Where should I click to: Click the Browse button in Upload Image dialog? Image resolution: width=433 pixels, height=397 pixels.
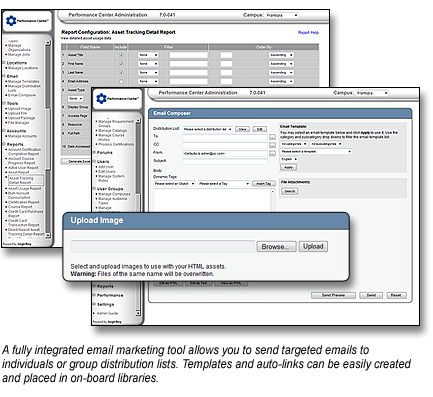click(x=276, y=247)
